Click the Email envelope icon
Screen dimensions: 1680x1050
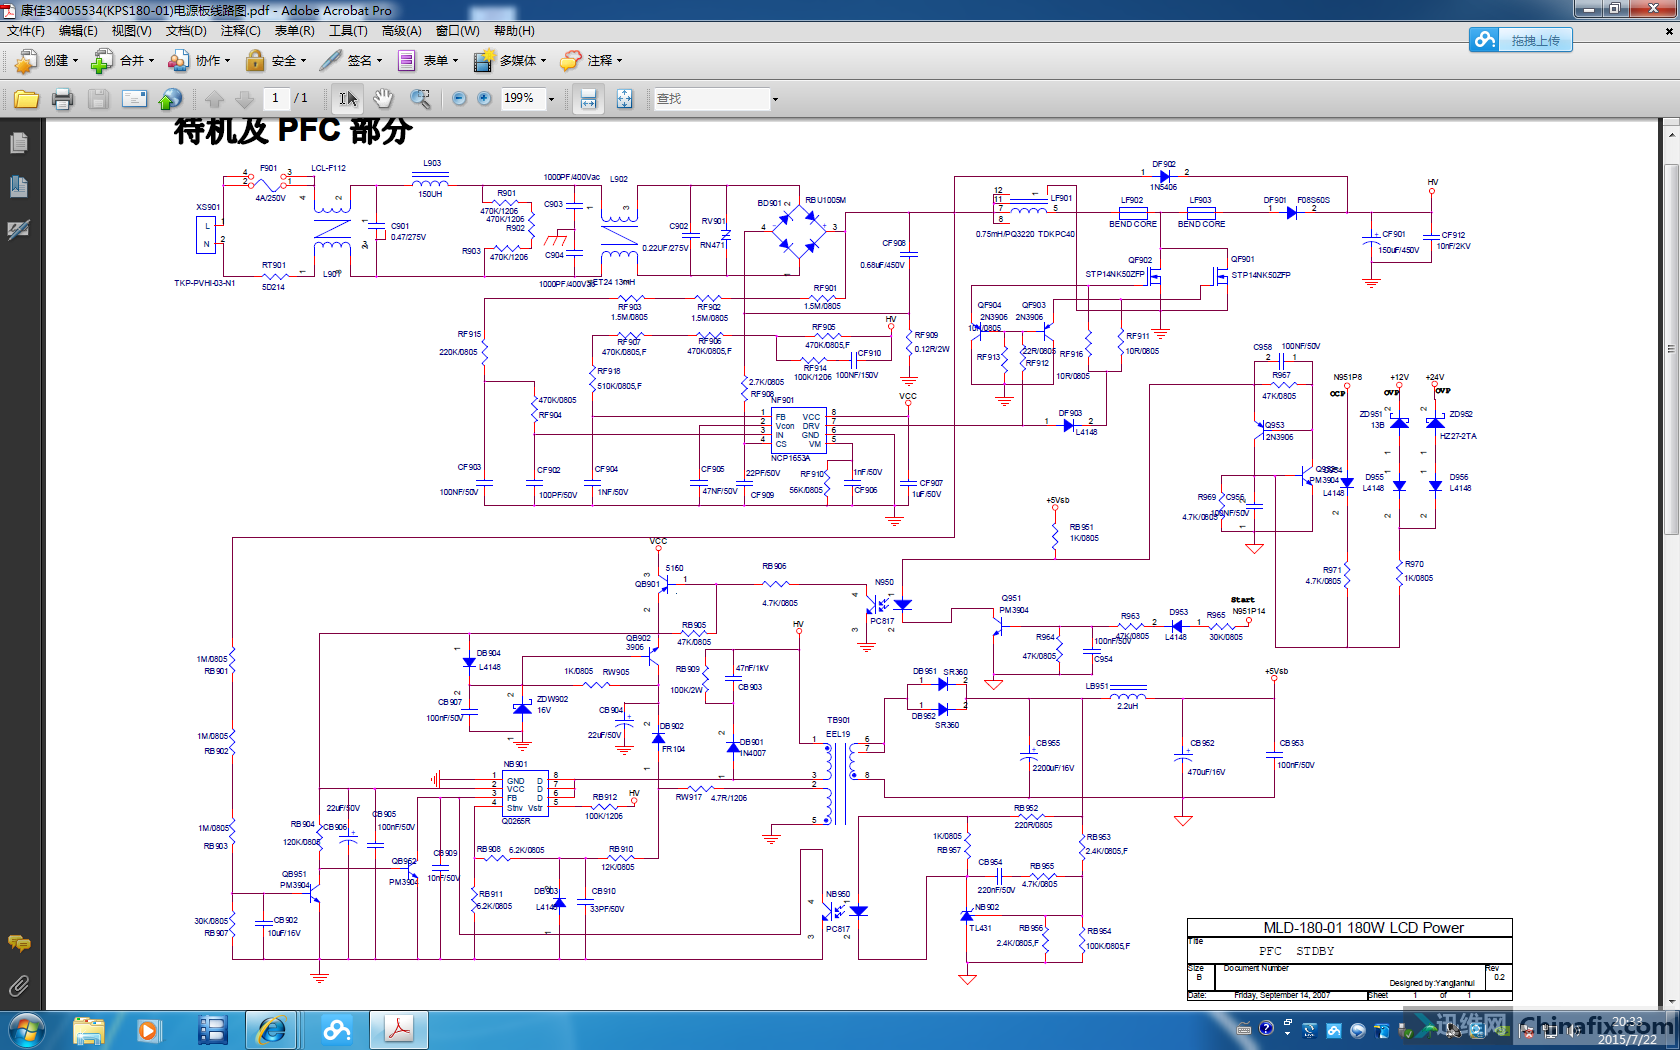[x=134, y=99]
